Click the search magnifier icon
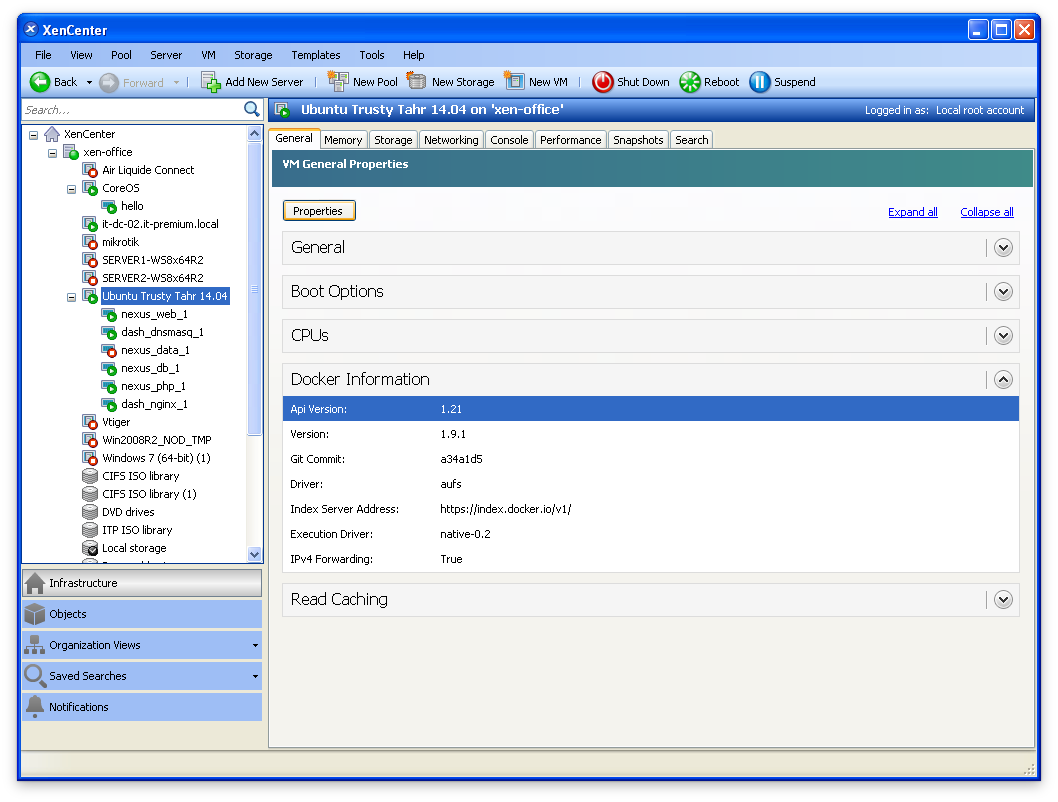 (252, 109)
